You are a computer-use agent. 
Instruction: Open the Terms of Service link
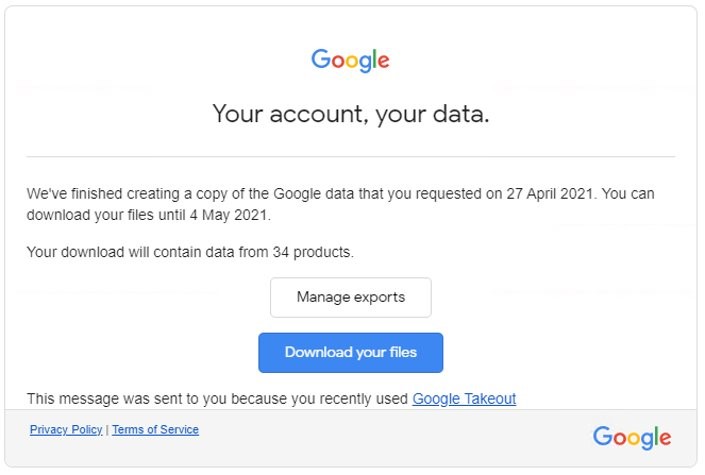pyautogui.click(x=155, y=430)
